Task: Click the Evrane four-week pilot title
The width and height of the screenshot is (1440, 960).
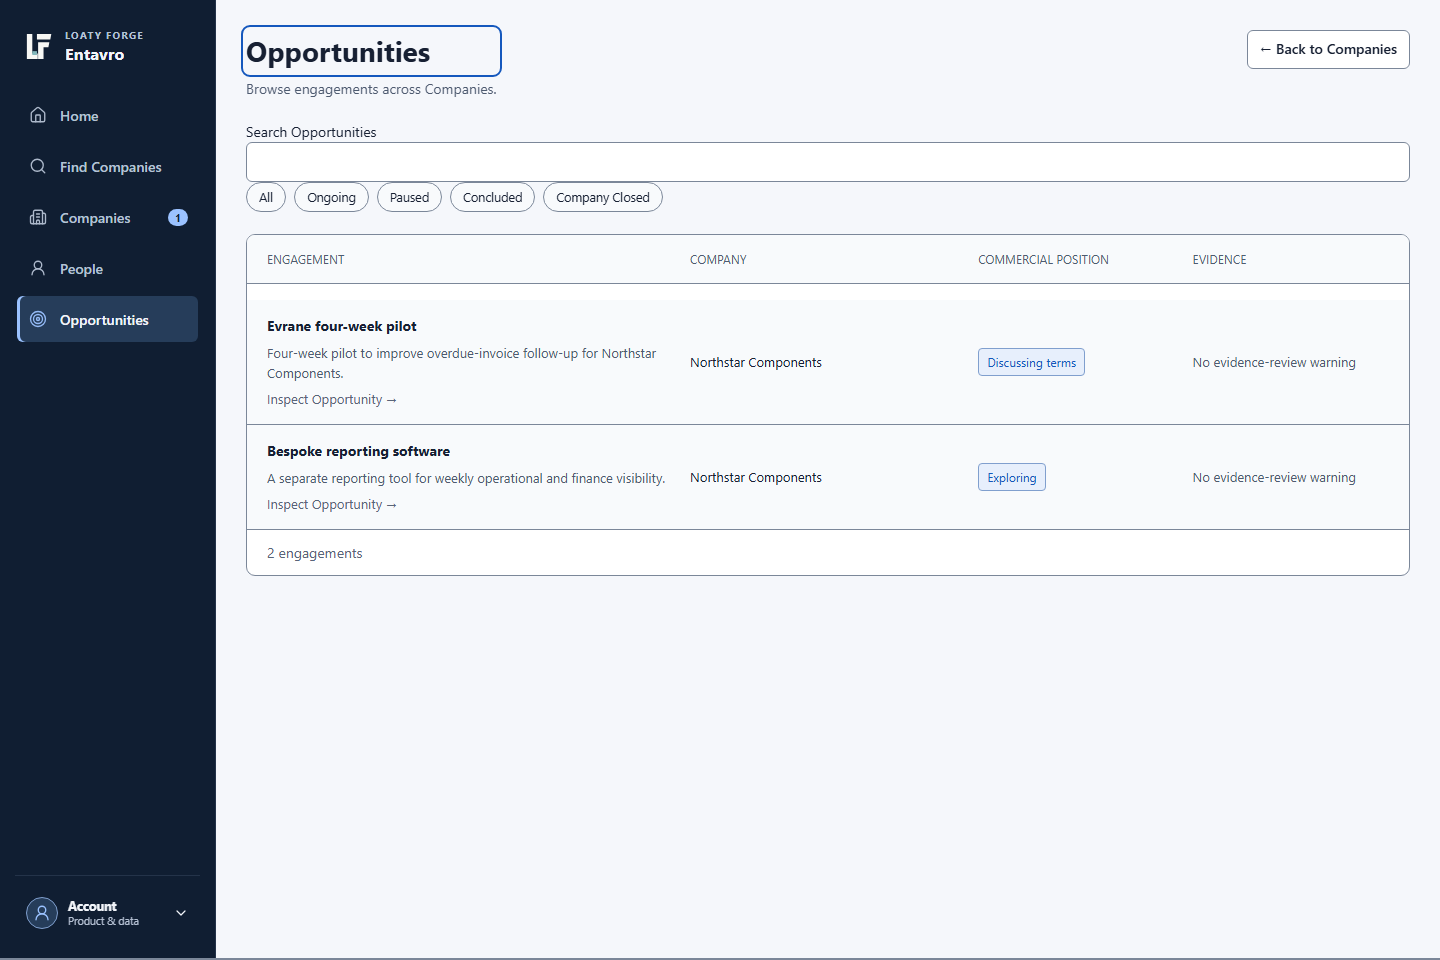Action: 342,326
